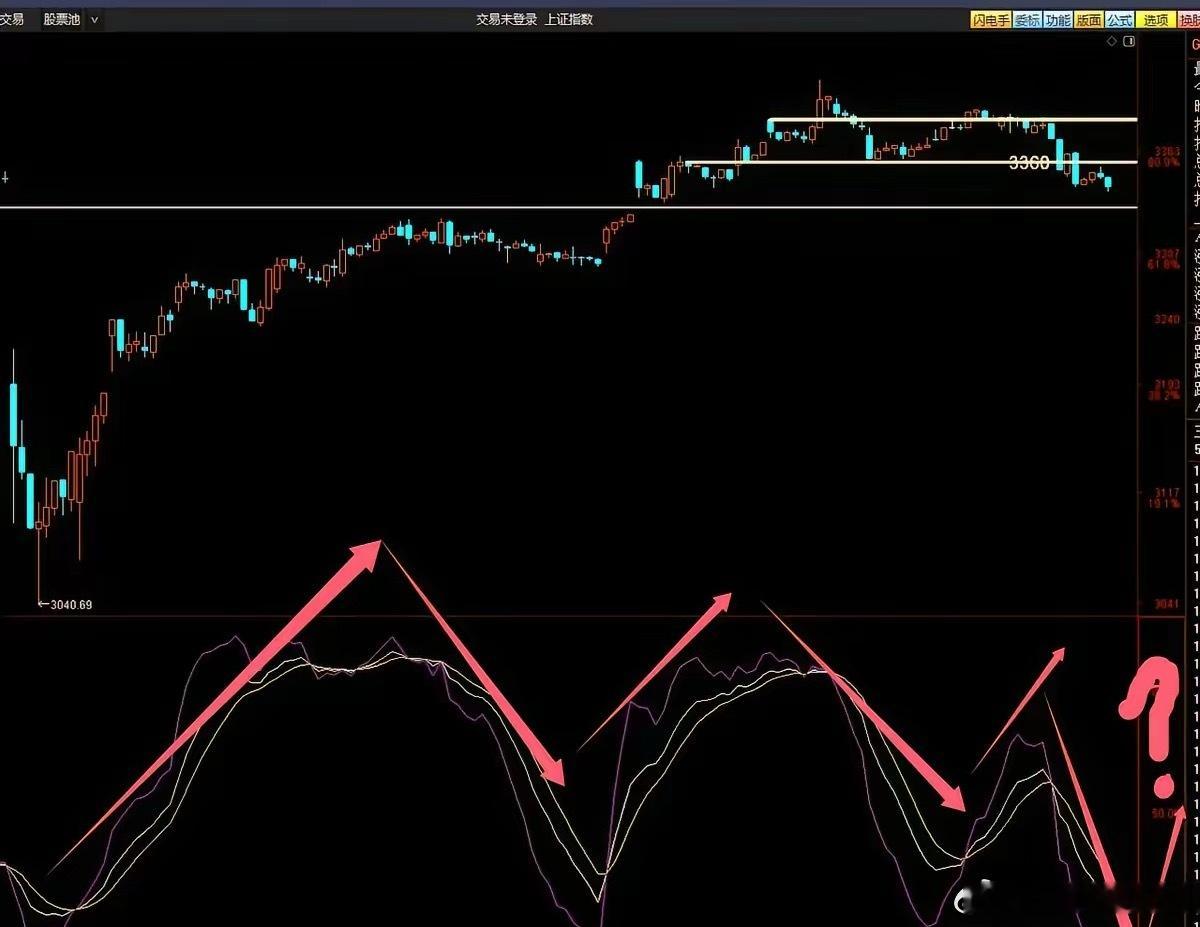Click the 3368 price label on the chart
The width and height of the screenshot is (1200, 927).
click(x=1029, y=162)
